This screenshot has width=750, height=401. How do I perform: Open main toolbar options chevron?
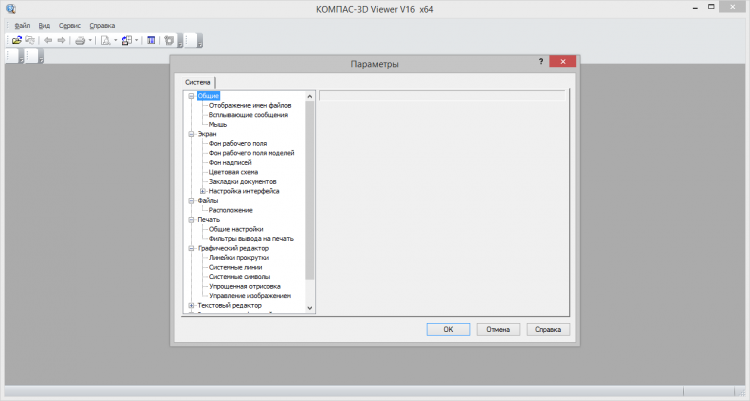(x=180, y=41)
